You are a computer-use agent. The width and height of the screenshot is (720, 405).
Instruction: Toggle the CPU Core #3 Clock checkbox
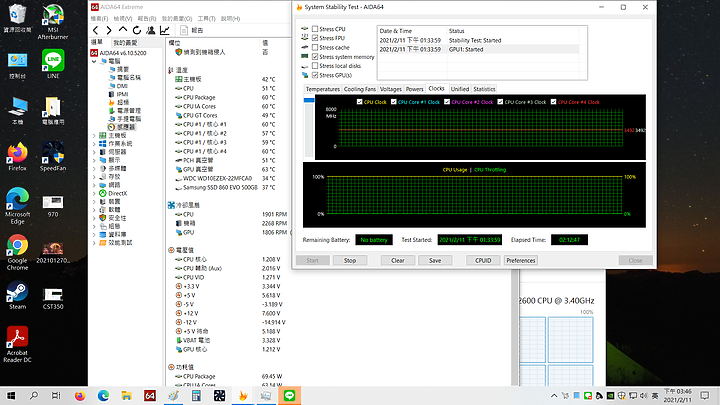(500, 102)
